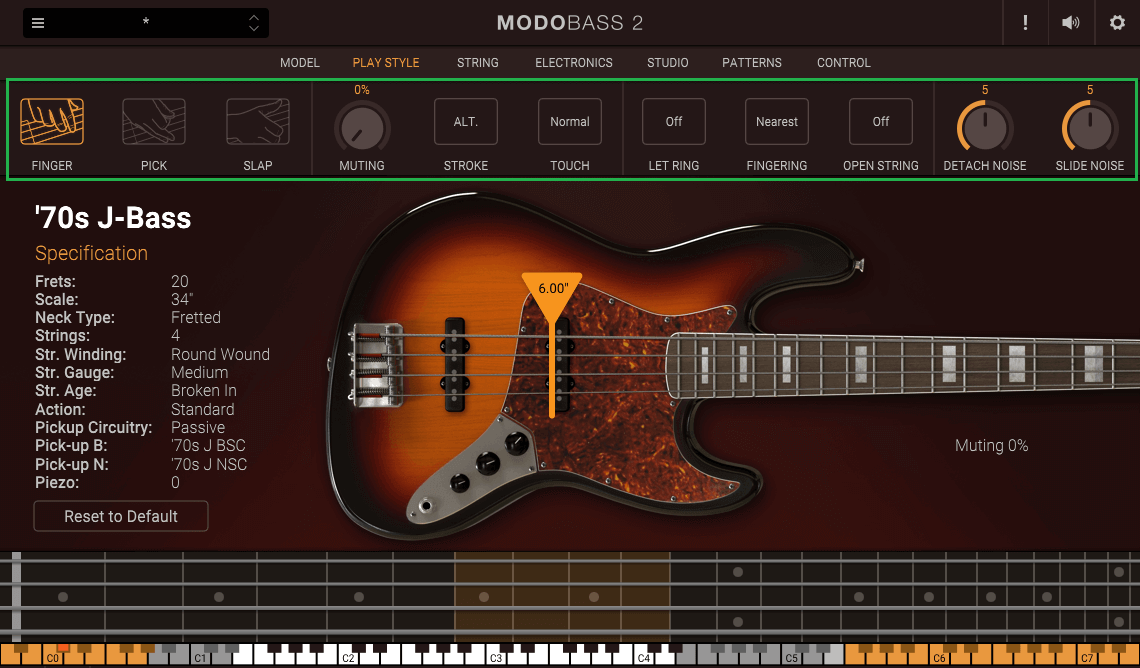
Task: Click the speaker audio icon
Action: coord(1070,23)
